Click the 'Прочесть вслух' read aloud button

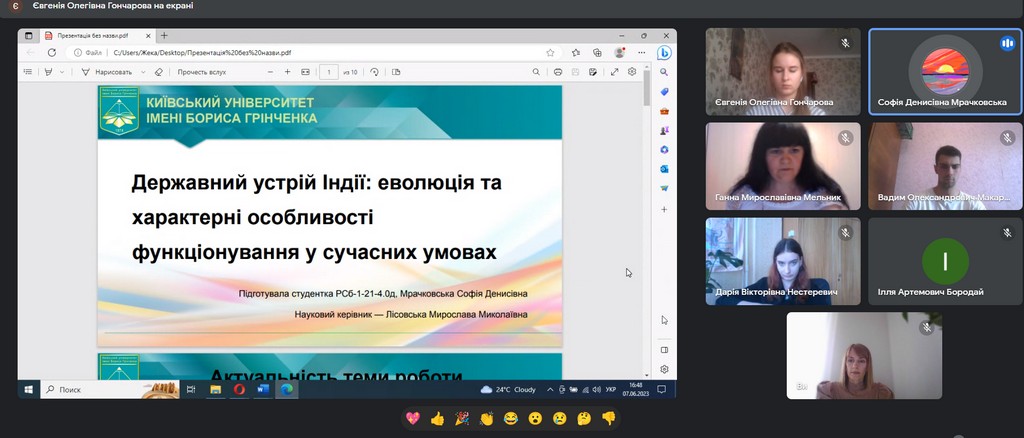(201, 72)
